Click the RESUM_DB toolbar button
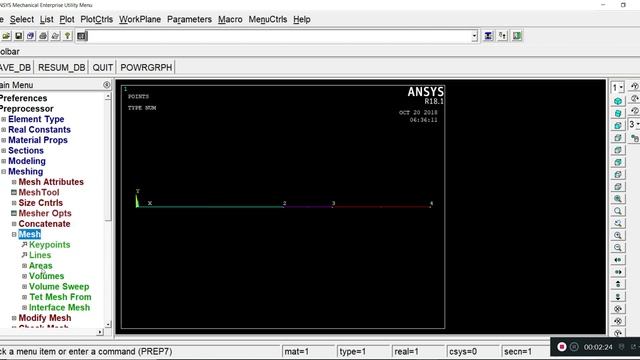 tap(62, 67)
